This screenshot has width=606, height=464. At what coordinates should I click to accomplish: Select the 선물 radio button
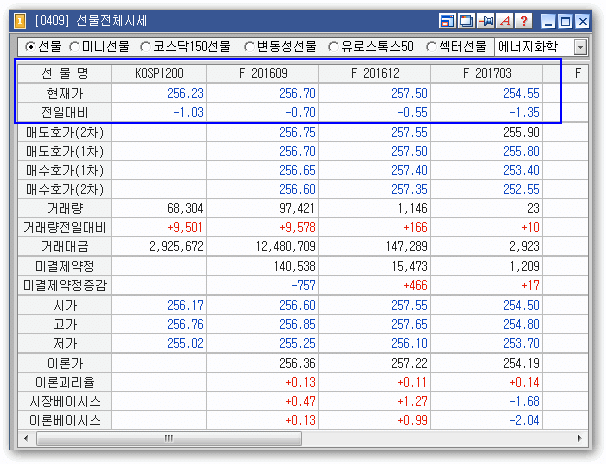point(30,47)
